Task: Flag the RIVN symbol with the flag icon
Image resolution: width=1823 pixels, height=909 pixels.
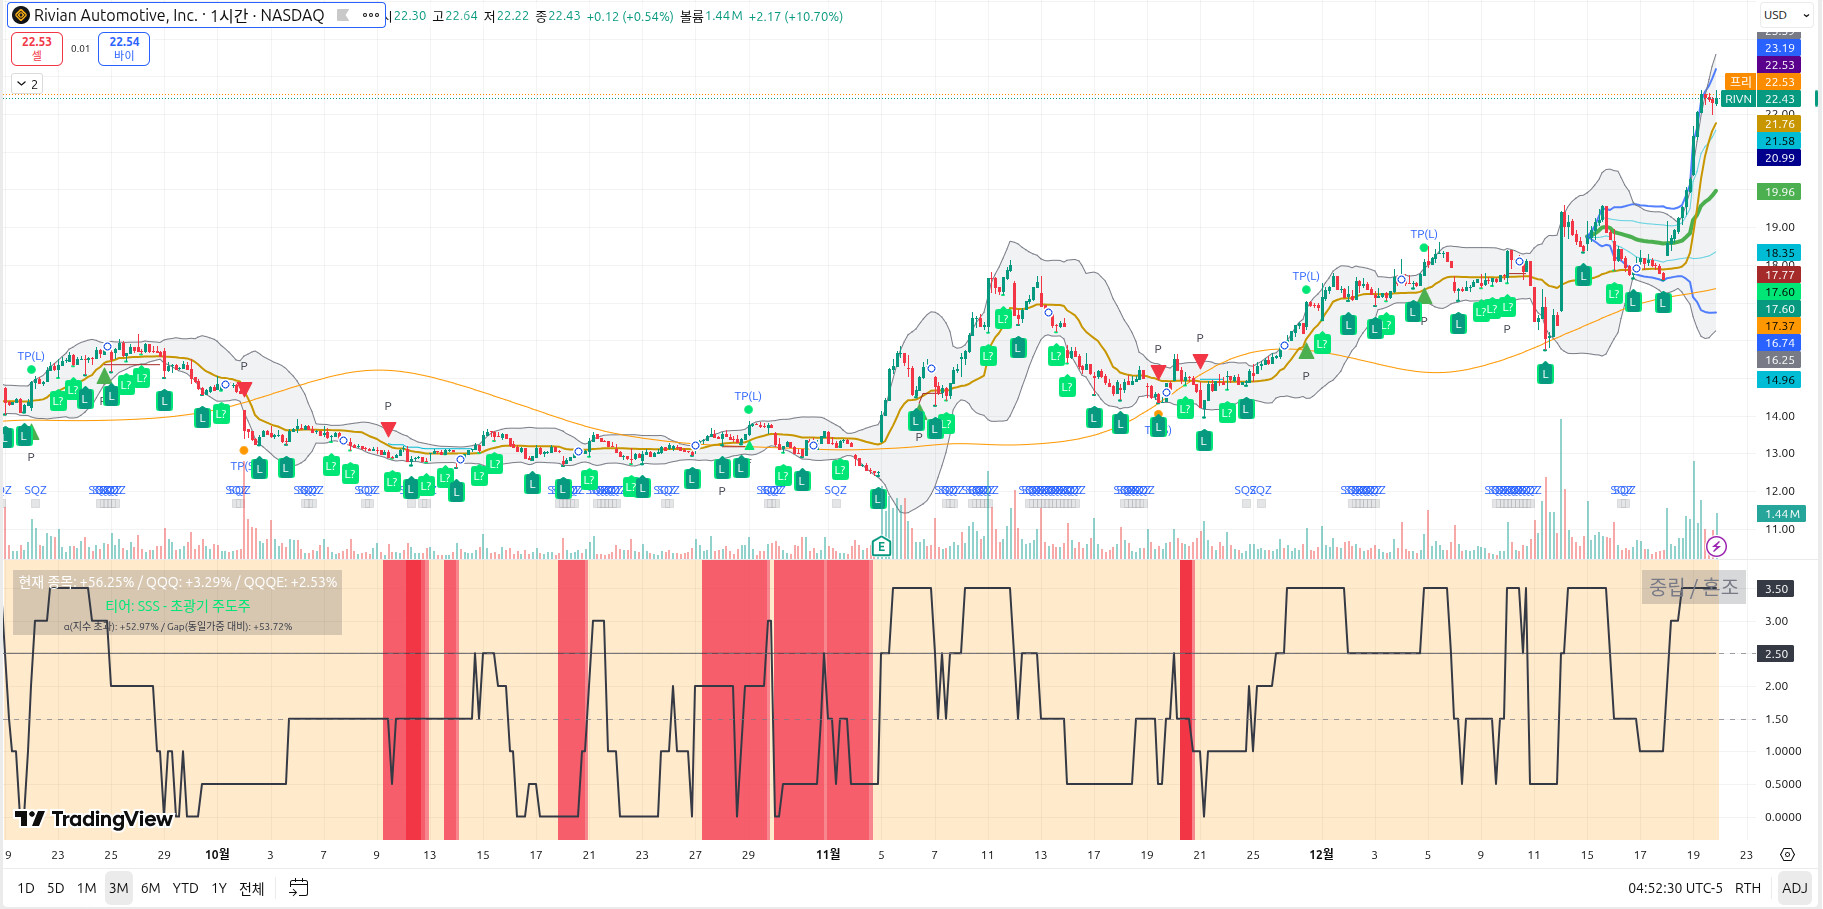Action: click(343, 15)
